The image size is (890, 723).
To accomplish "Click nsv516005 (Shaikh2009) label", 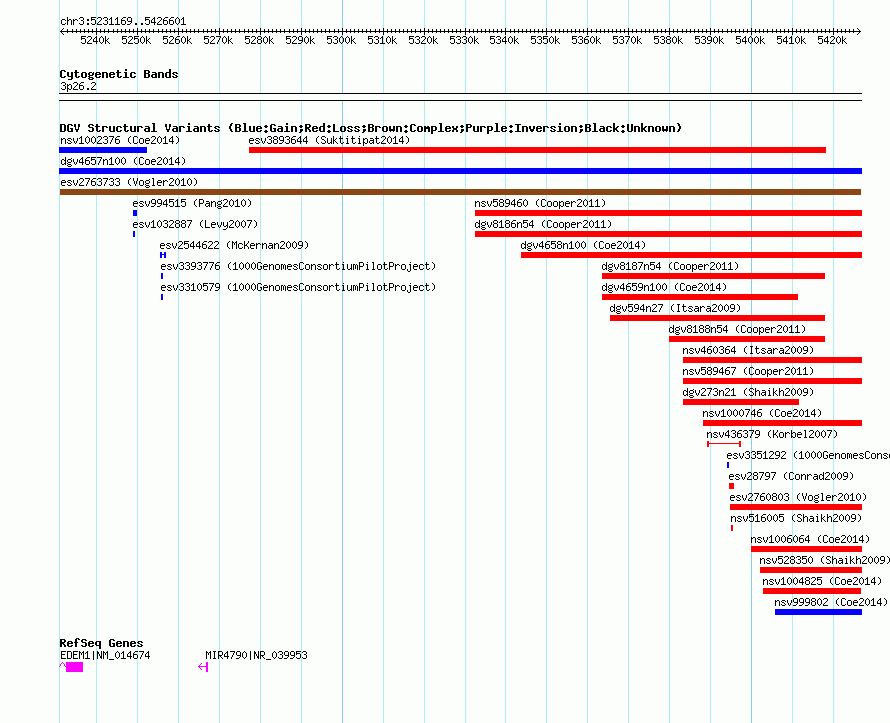I will 796,518.
